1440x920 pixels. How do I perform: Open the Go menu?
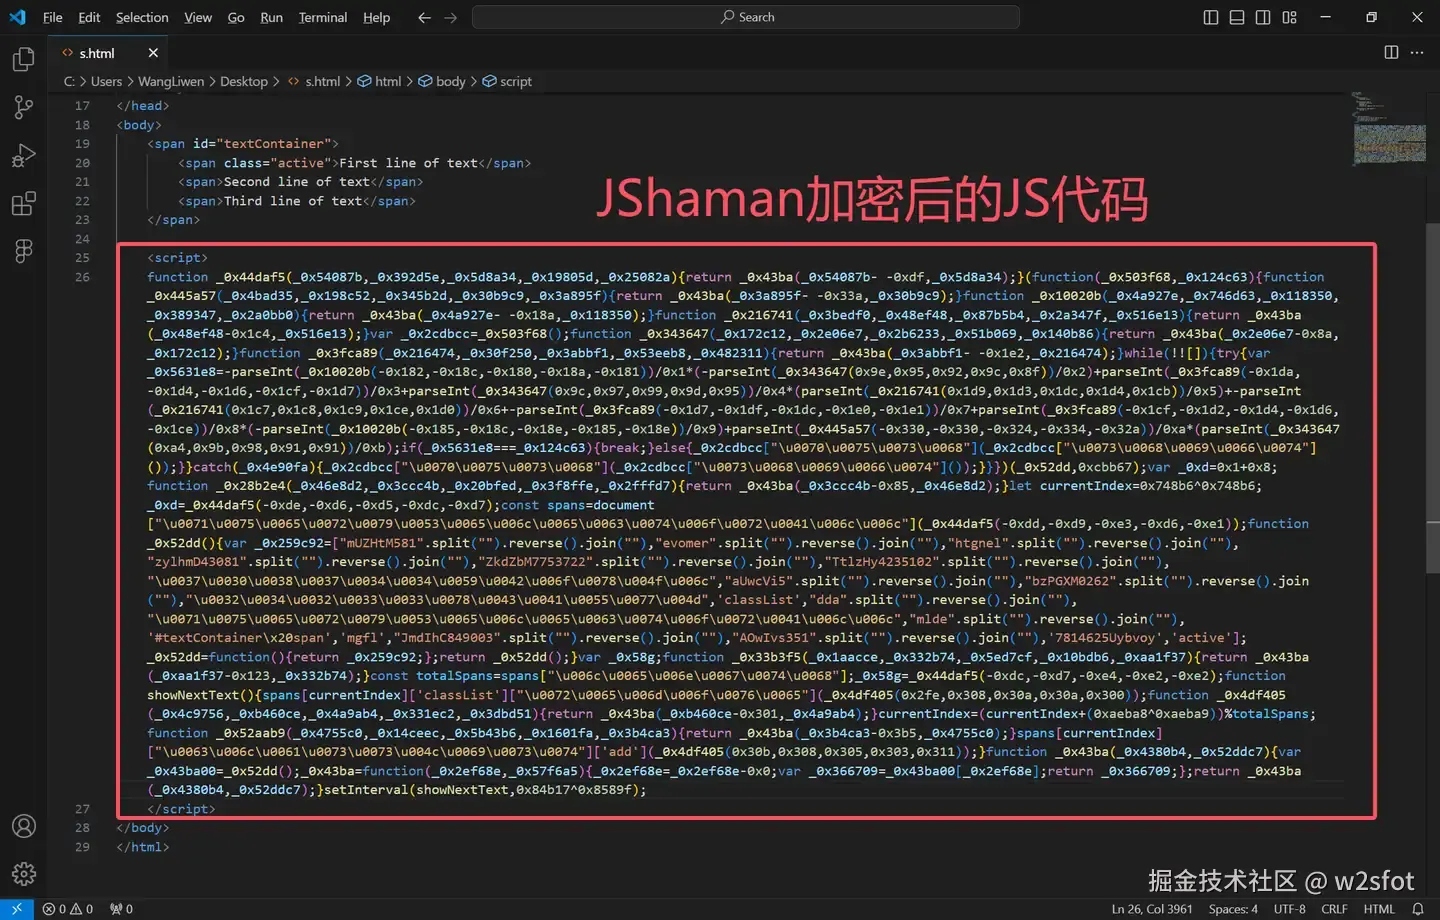(x=236, y=17)
